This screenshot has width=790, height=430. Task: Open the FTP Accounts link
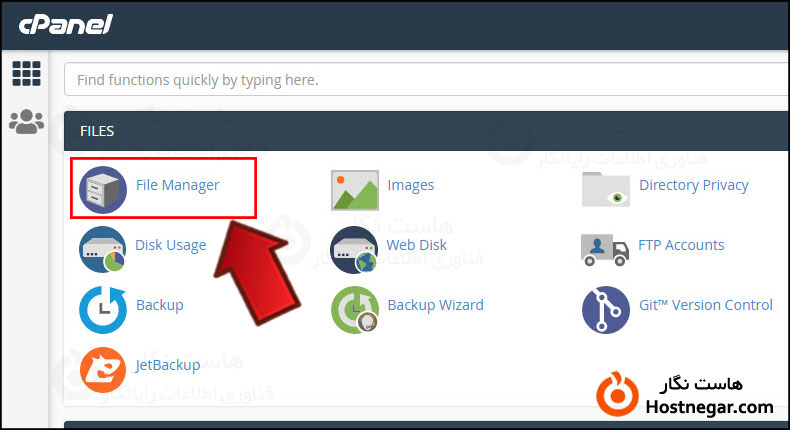tap(681, 245)
